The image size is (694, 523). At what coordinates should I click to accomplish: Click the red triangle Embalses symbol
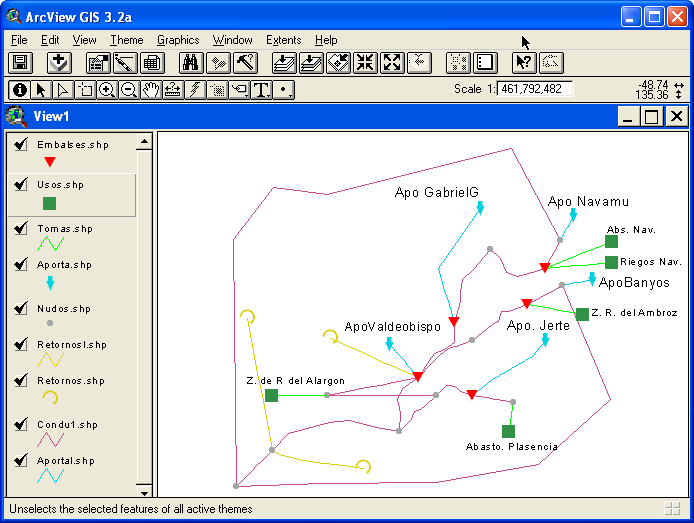50,162
